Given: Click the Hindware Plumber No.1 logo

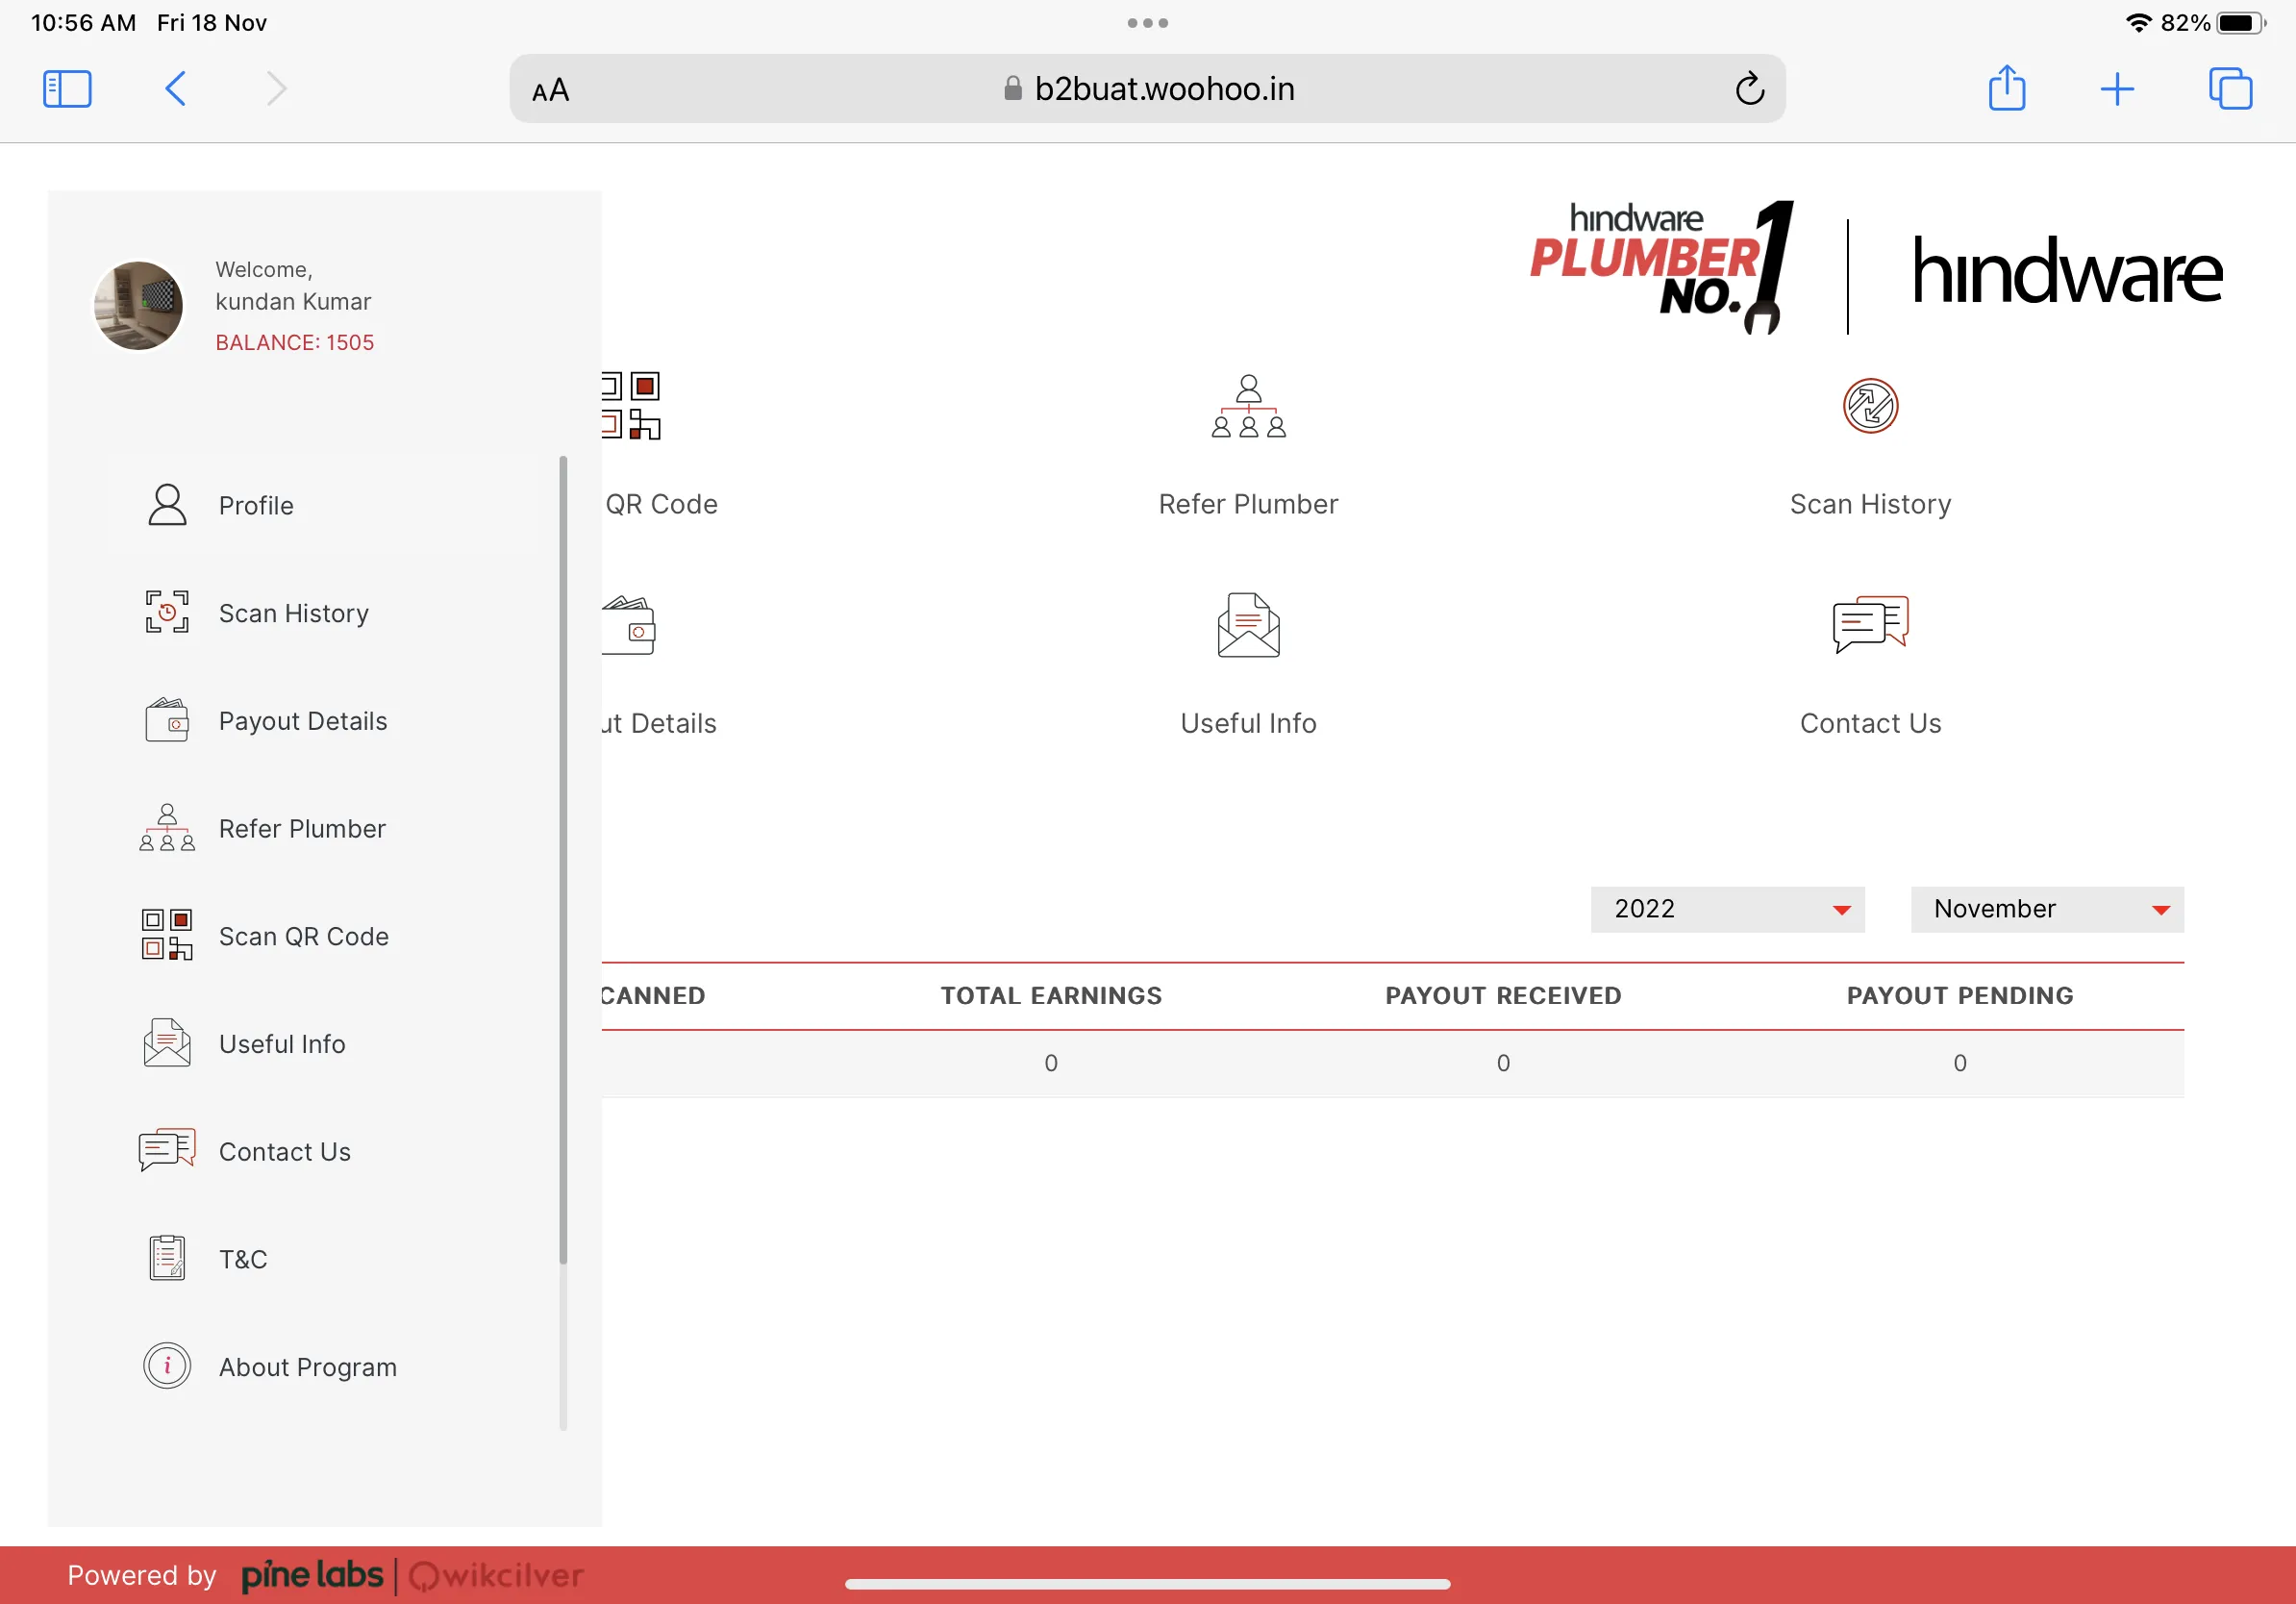Looking at the screenshot, I should point(1661,267).
